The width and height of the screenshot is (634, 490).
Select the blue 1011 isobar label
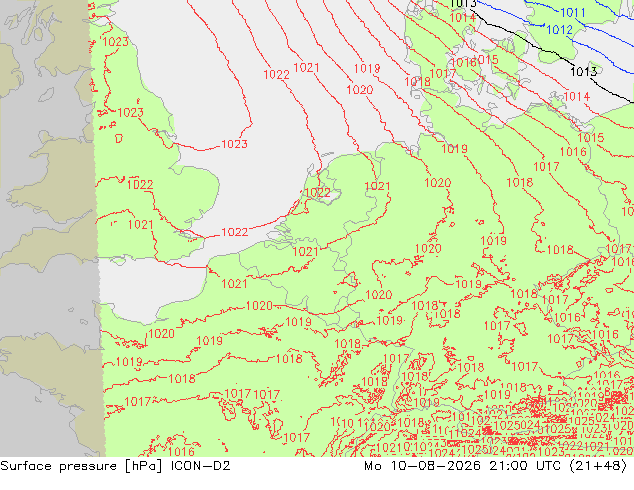(573, 13)
